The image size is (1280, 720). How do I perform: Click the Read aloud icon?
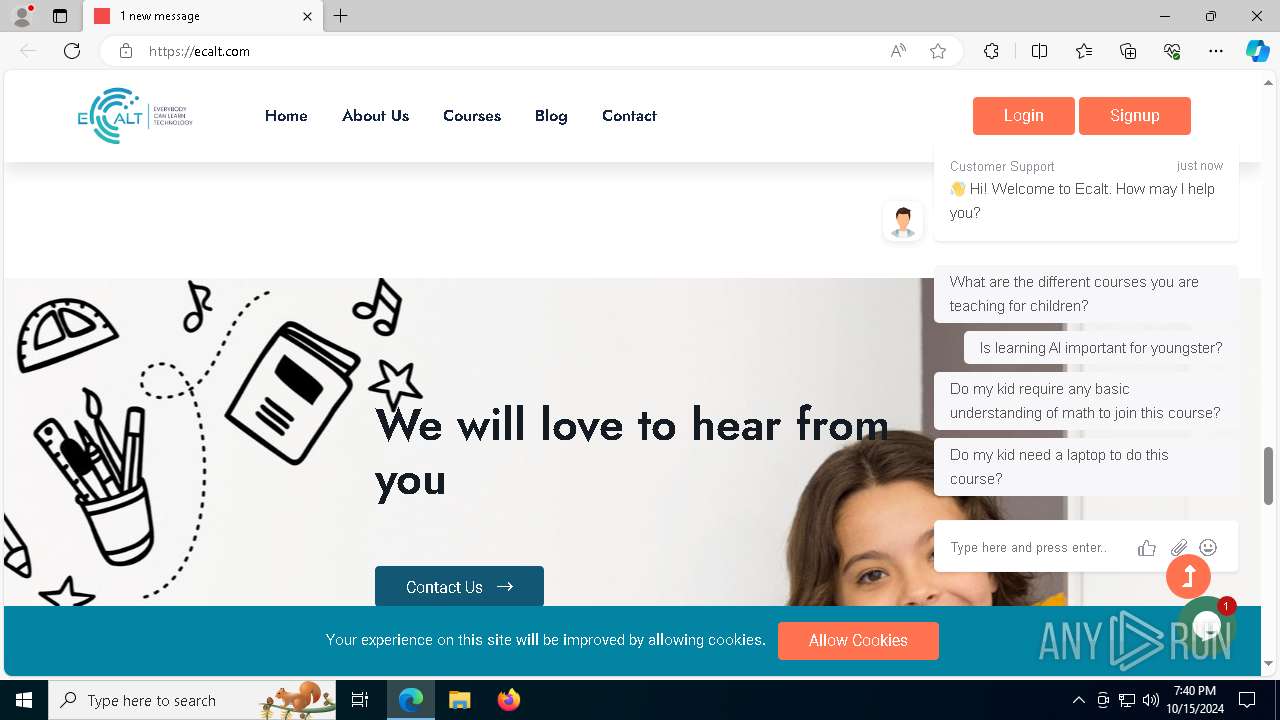pyautogui.click(x=898, y=51)
